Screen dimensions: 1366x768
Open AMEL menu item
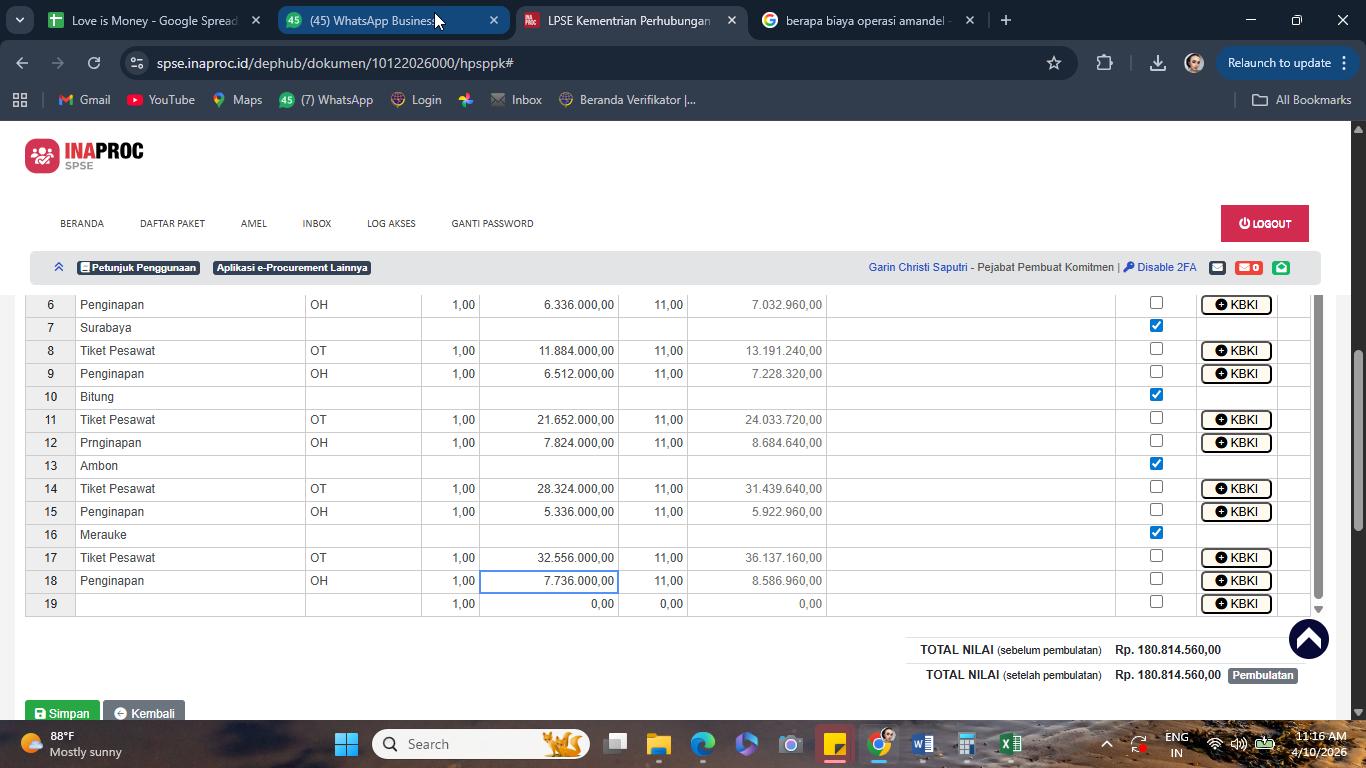[254, 223]
